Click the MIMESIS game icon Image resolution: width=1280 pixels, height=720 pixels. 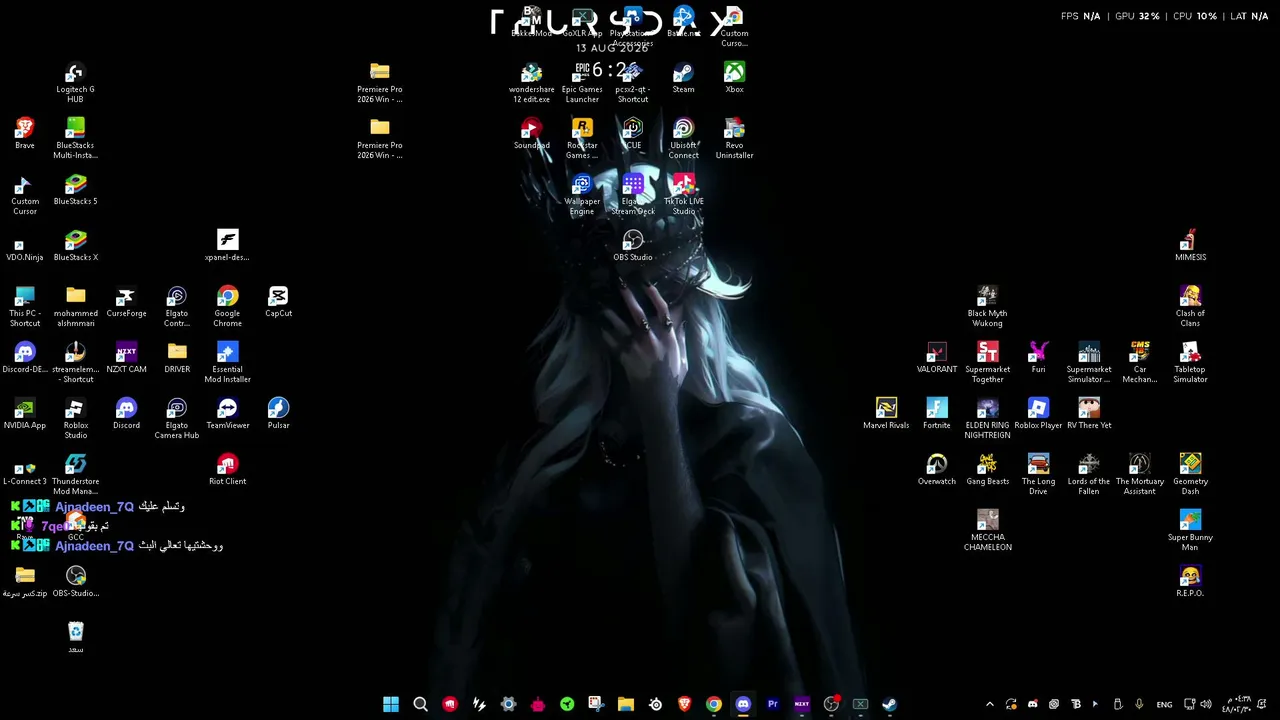(1190, 246)
